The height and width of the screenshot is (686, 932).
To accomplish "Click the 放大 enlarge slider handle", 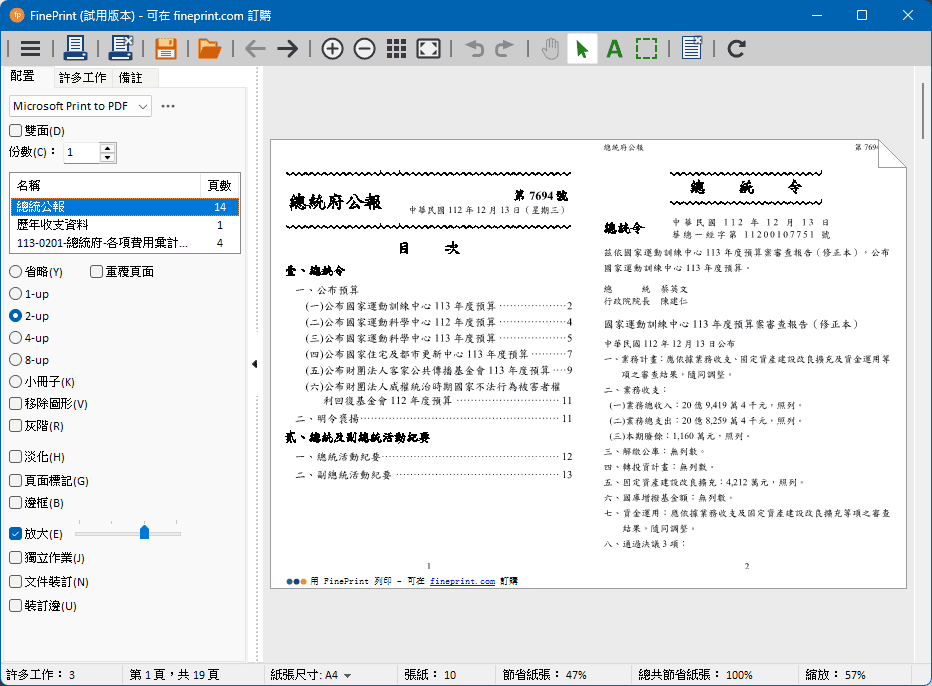I will pos(144,533).
